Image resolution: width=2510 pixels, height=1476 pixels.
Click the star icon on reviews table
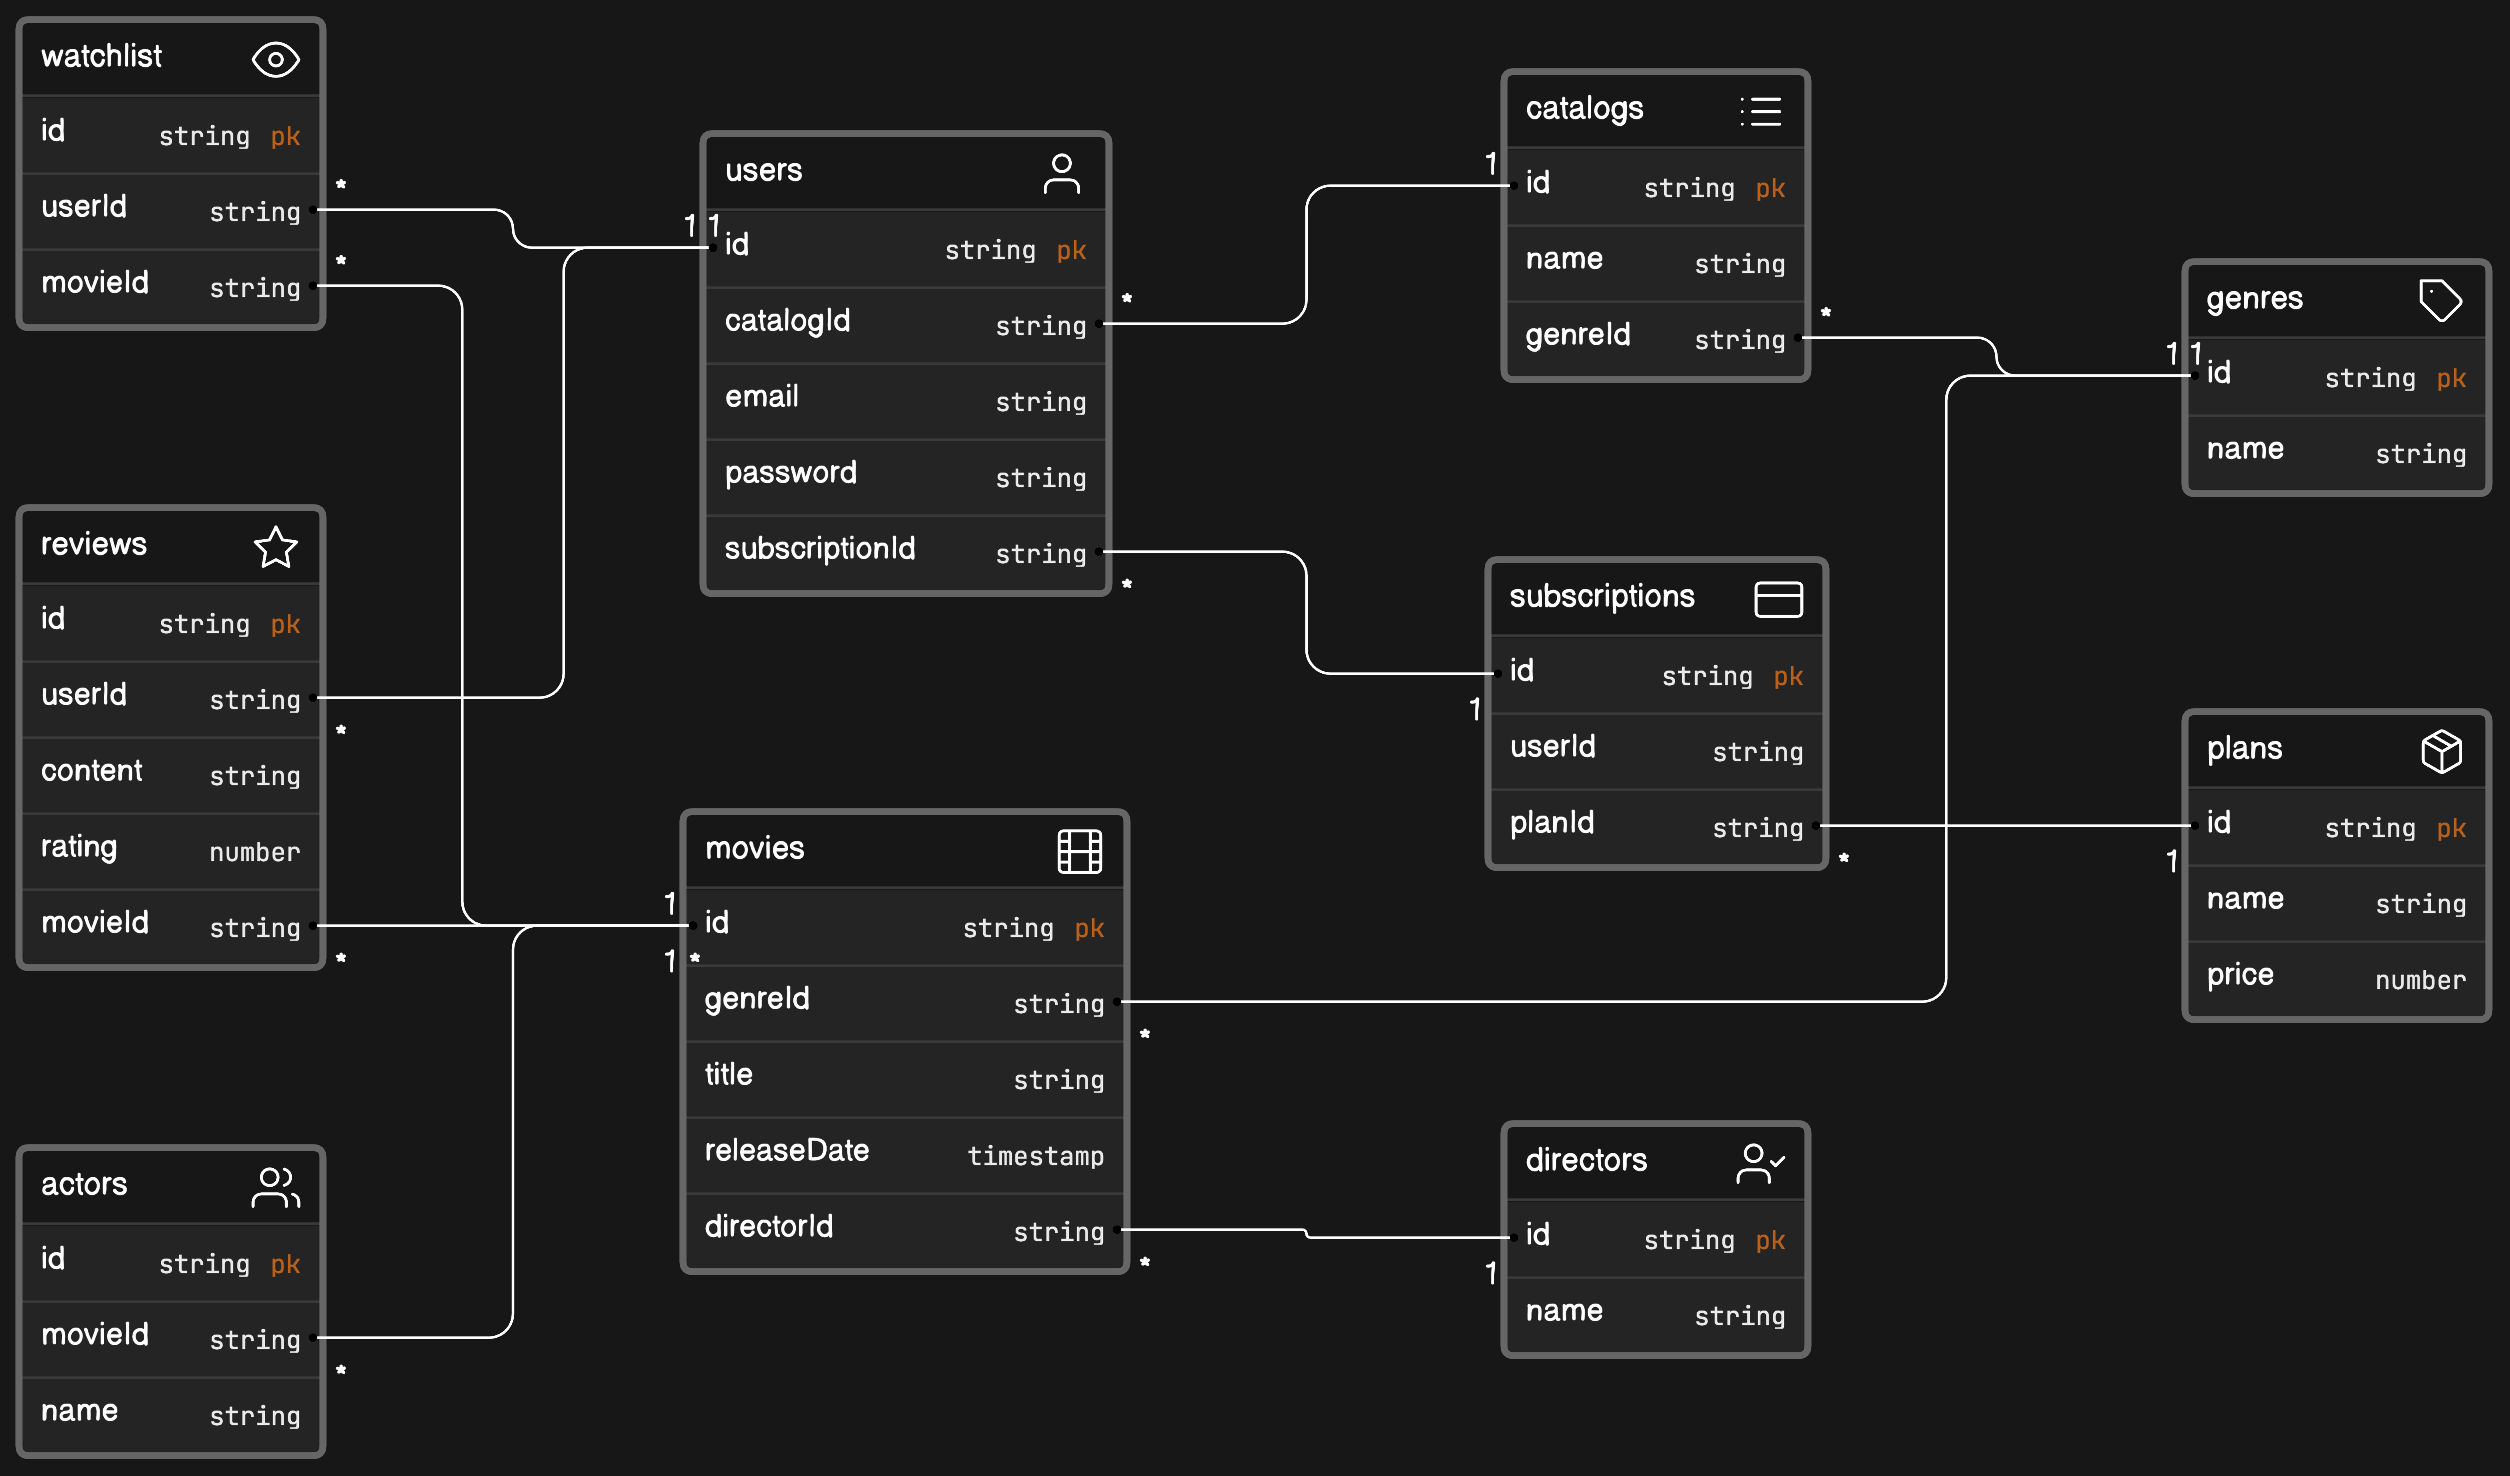point(275,547)
